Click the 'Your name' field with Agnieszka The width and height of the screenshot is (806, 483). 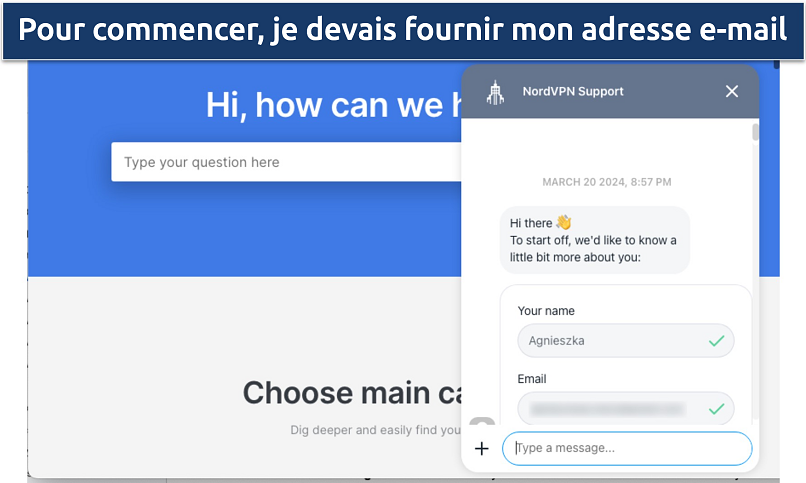[610, 341]
